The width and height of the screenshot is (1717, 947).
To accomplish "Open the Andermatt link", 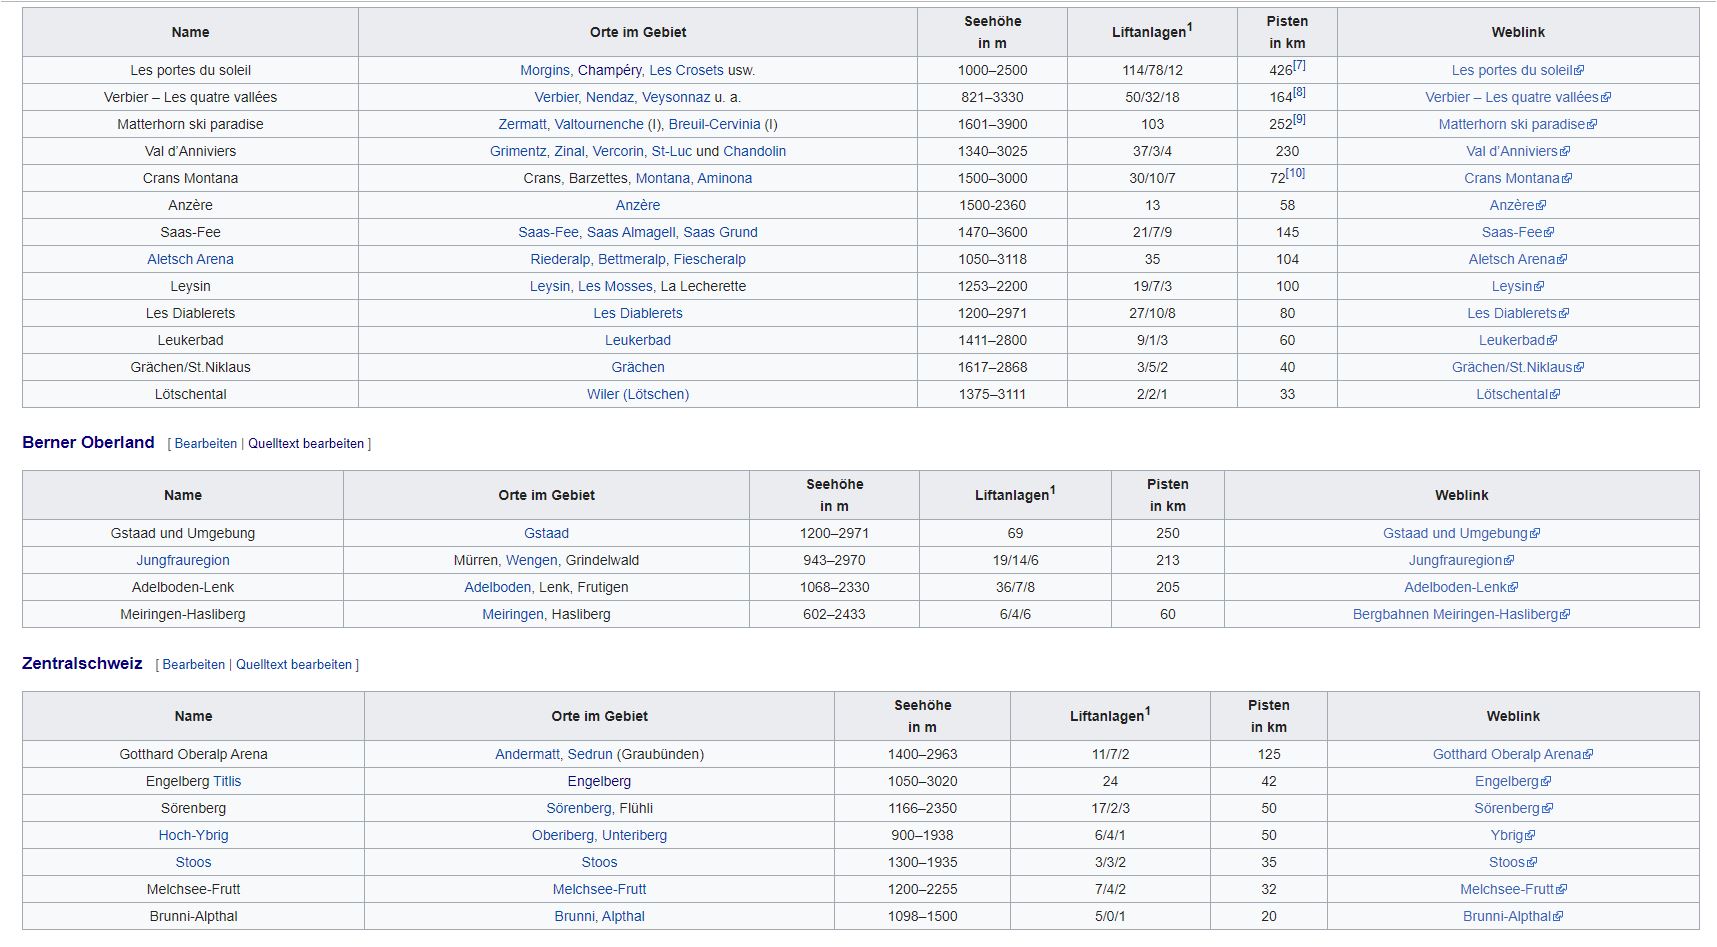I will (528, 754).
